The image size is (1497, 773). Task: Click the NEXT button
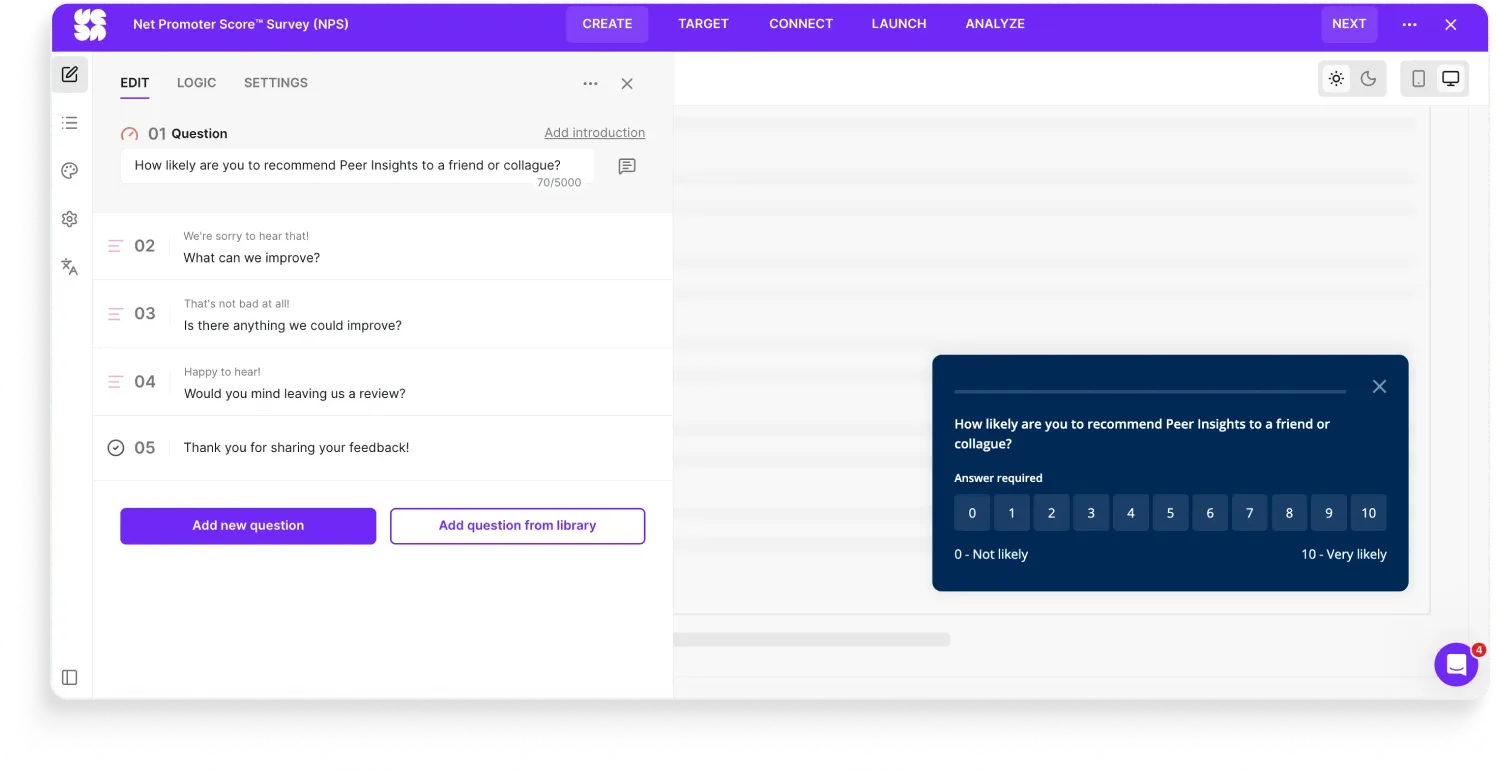click(1349, 25)
